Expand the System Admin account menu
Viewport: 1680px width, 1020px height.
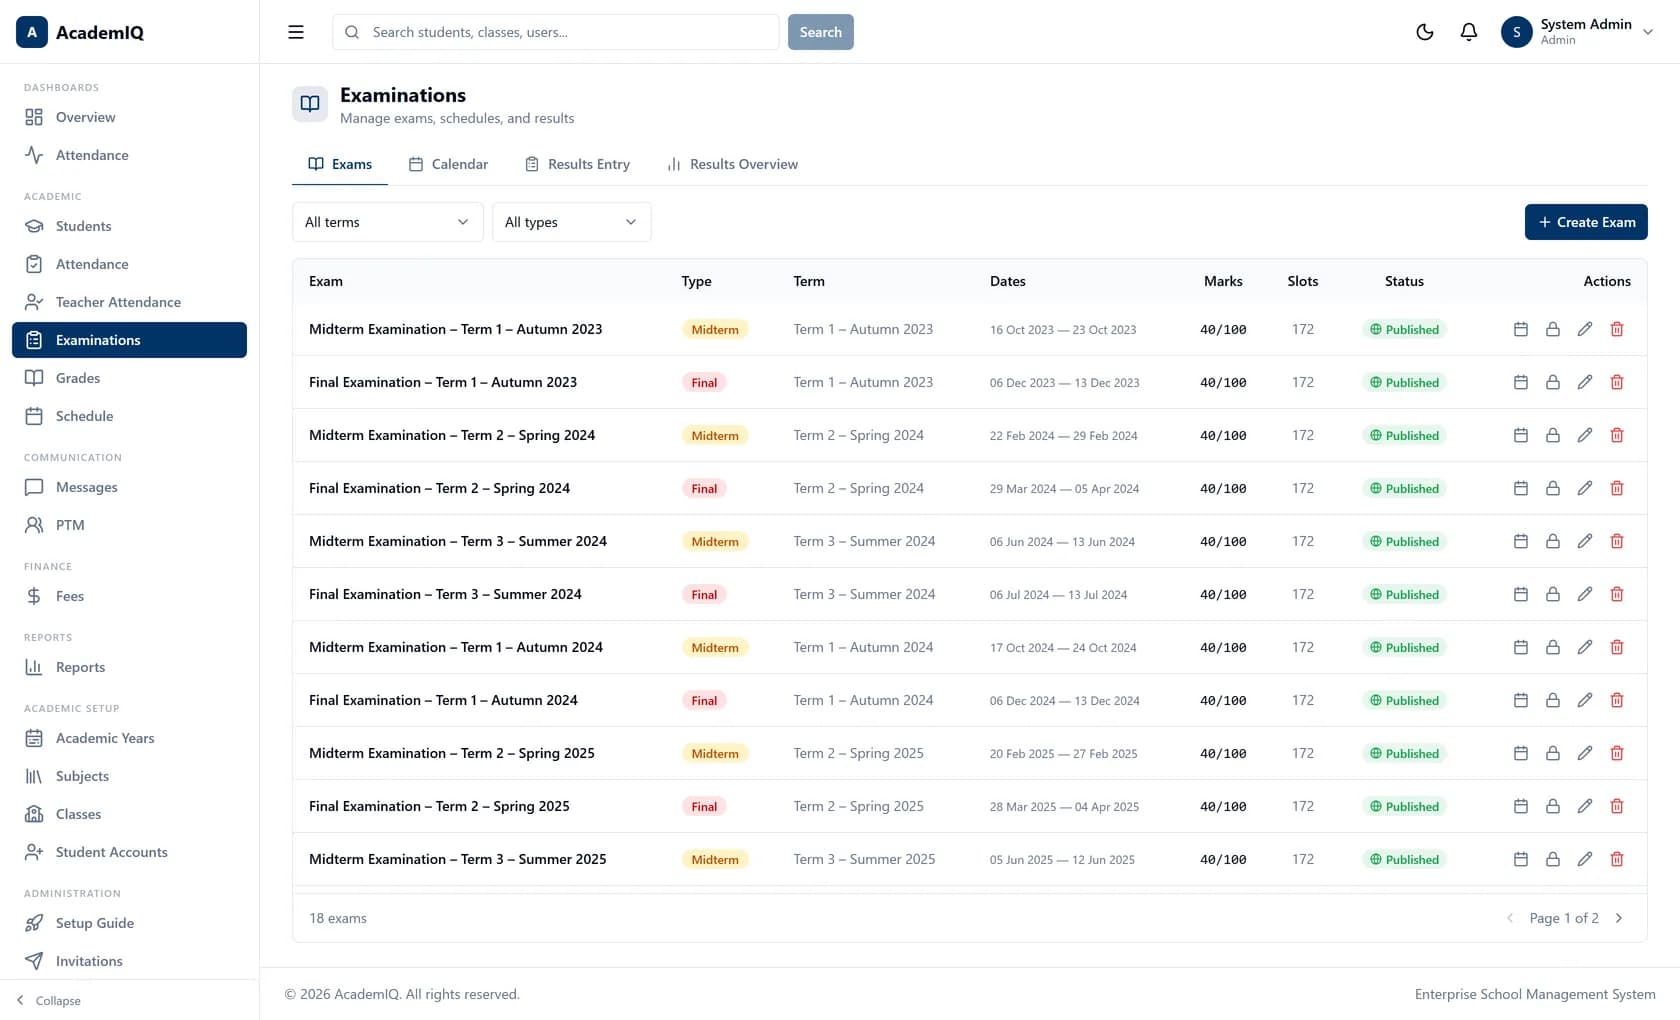click(x=1578, y=32)
